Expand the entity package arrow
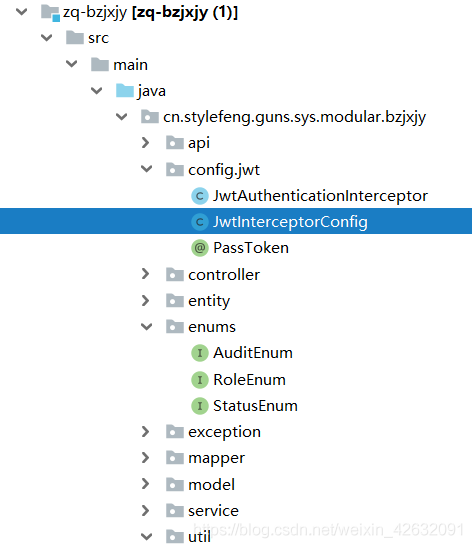The image size is (472, 548). point(145,301)
